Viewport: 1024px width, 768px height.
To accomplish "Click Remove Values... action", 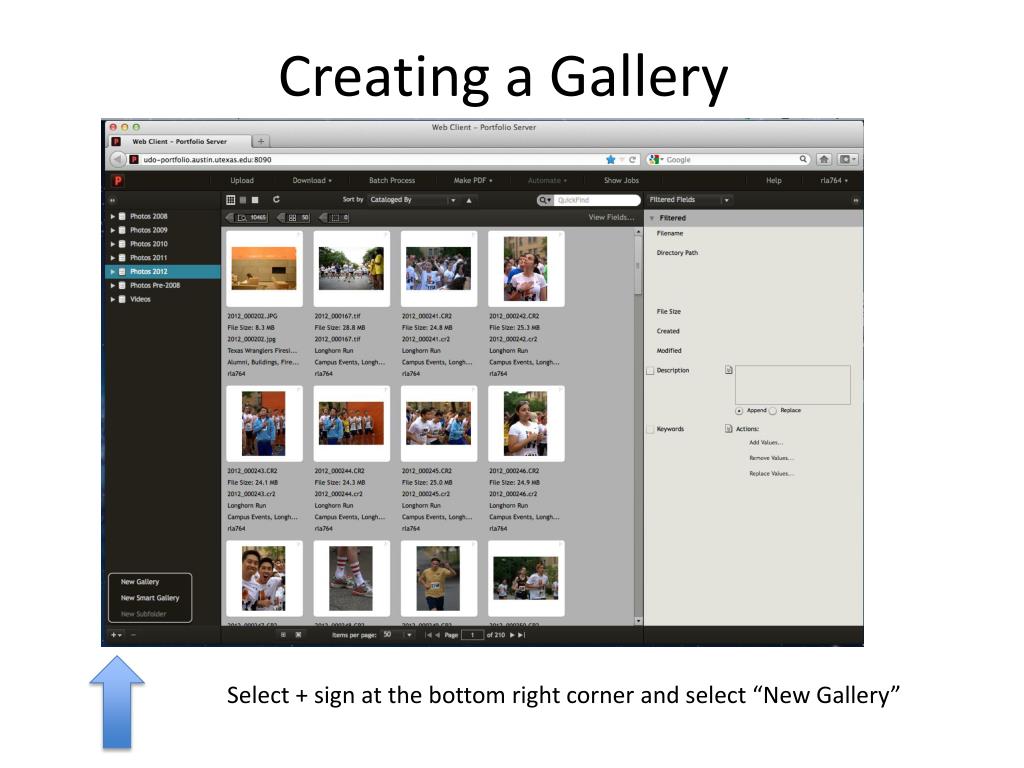I will (x=771, y=458).
